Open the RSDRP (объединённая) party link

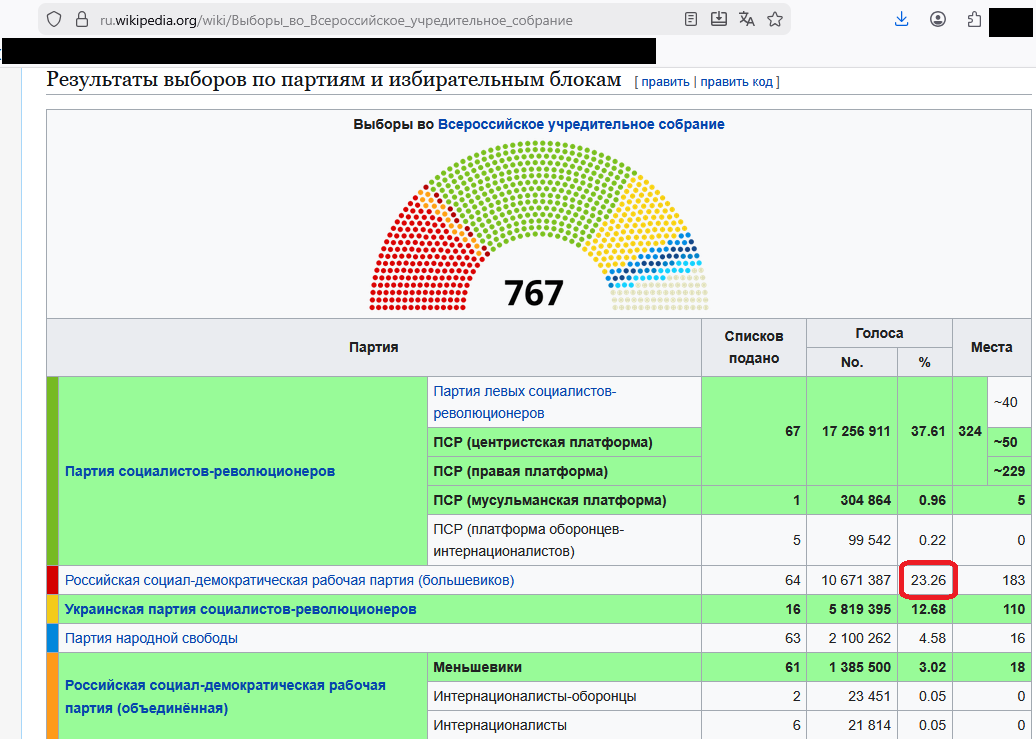[x=225, y=697]
